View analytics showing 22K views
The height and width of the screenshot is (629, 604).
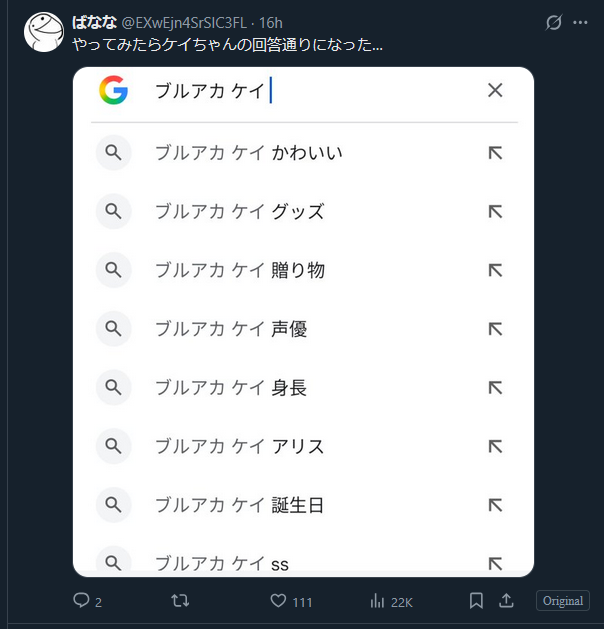pos(391,601)
